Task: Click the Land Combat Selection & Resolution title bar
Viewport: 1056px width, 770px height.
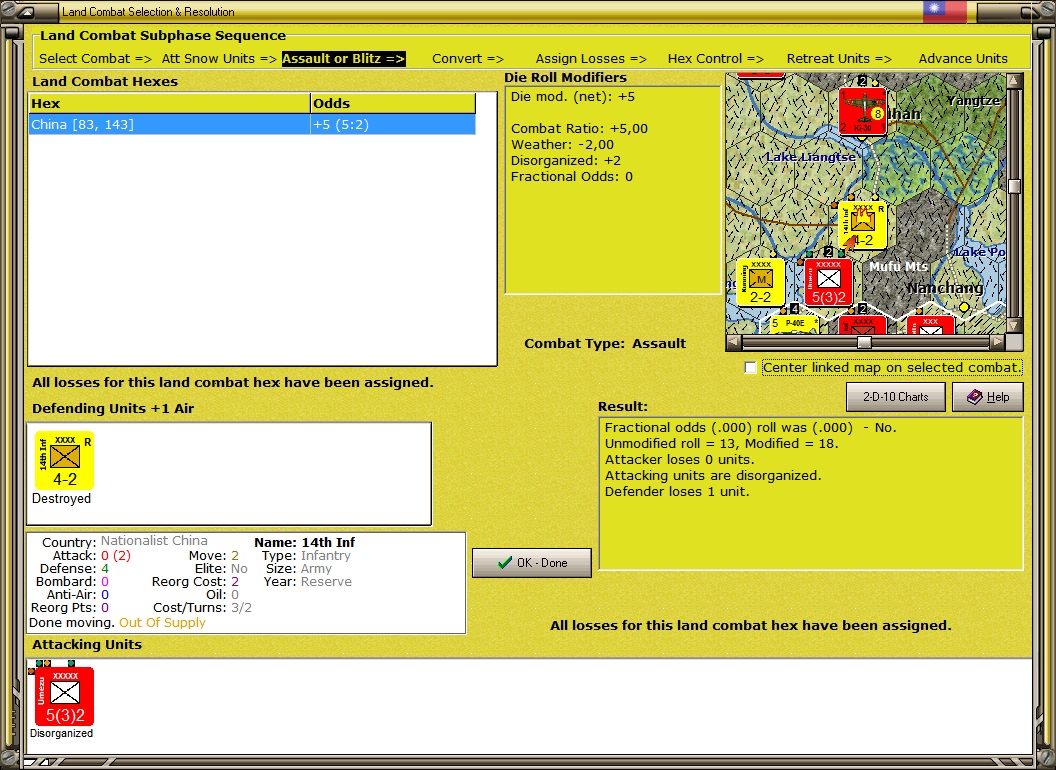Action: 148,11
